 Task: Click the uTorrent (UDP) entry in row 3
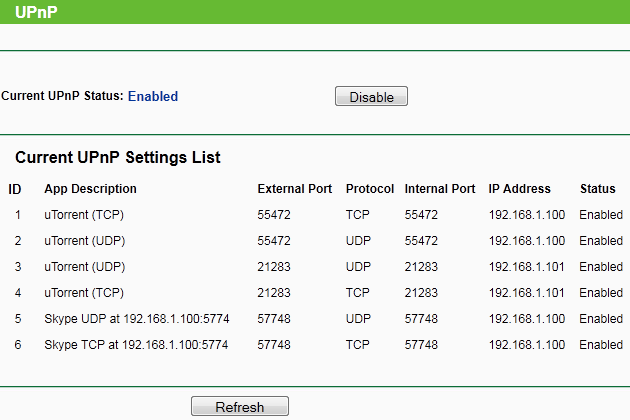84,267
